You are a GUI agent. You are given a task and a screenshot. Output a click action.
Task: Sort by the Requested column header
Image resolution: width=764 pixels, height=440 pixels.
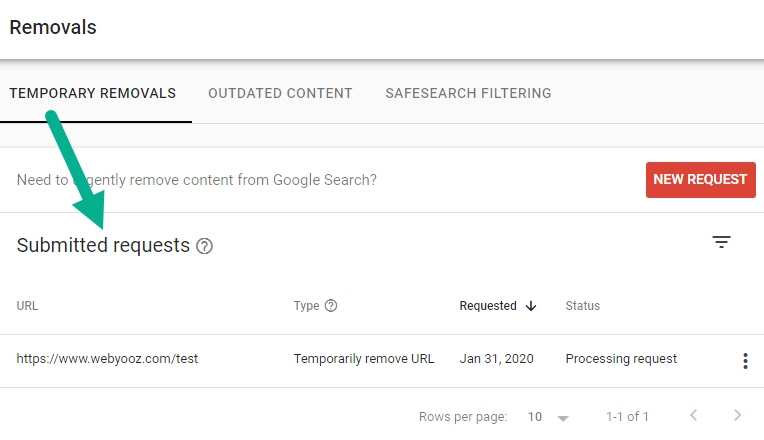tap(488, 306)
